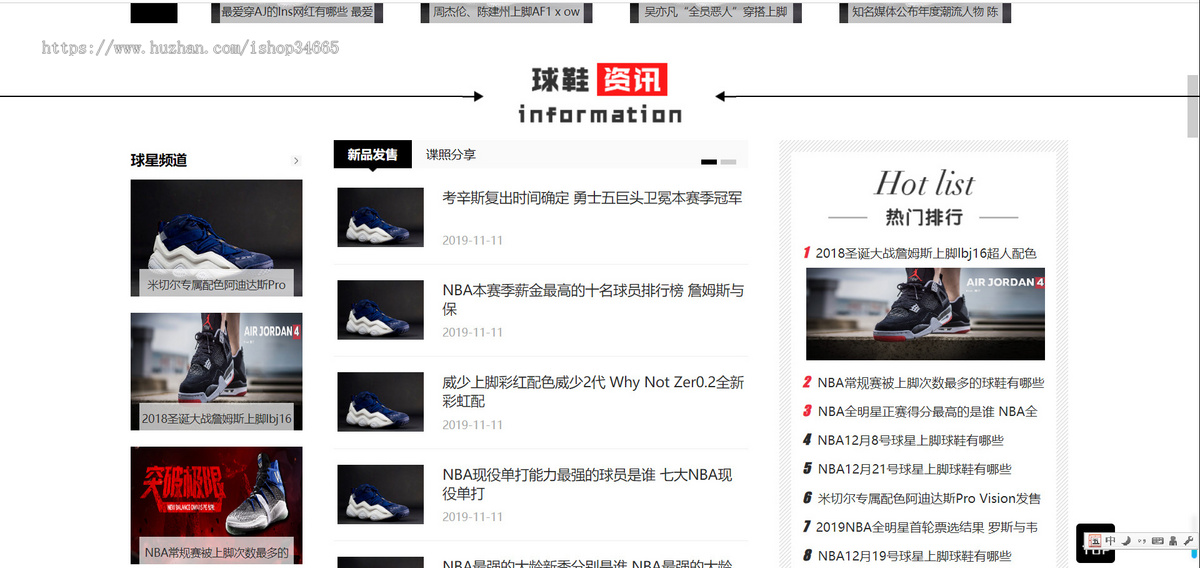Image resolution: width=1200 pixels, height=568 pixels.
Task: Open hot list item 4 NBA12月8号球星上脚球鞋
Action: click(910, 440)
